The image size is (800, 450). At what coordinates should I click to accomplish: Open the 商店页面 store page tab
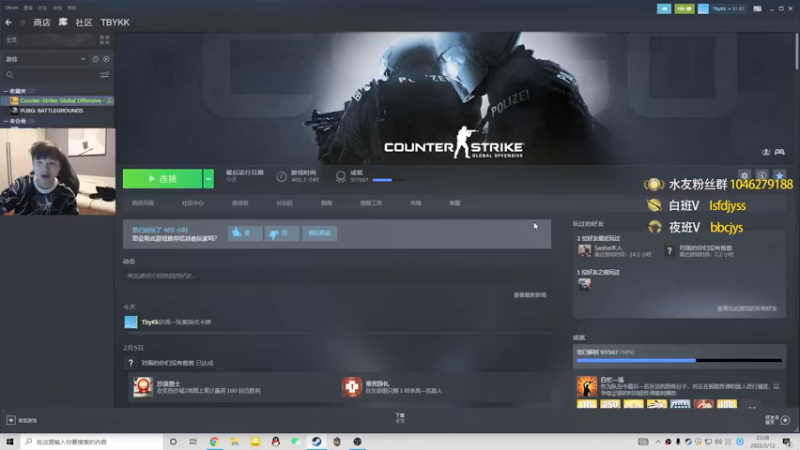pyautogui.click(x=143, y=203)
